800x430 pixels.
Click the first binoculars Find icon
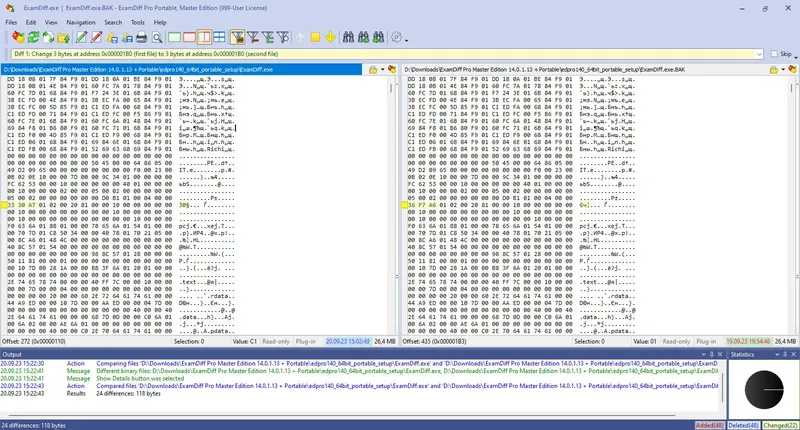point(348,37)
